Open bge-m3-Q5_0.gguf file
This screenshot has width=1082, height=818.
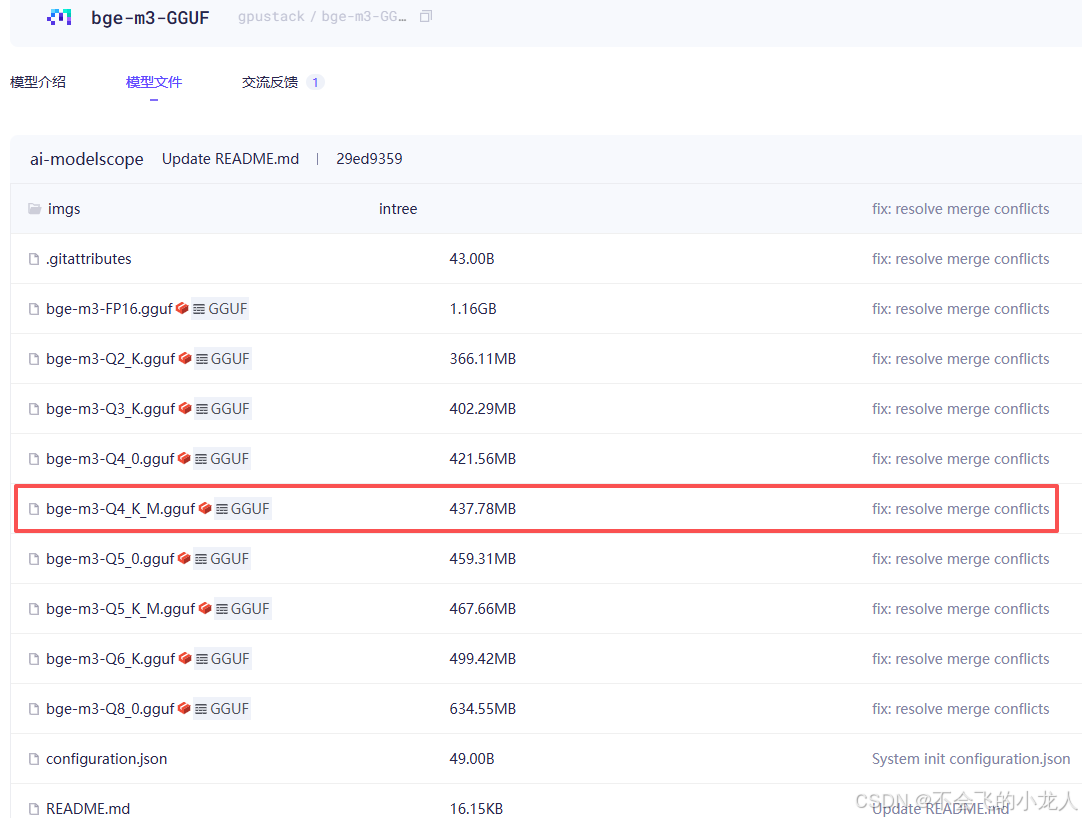click(110, 559)
